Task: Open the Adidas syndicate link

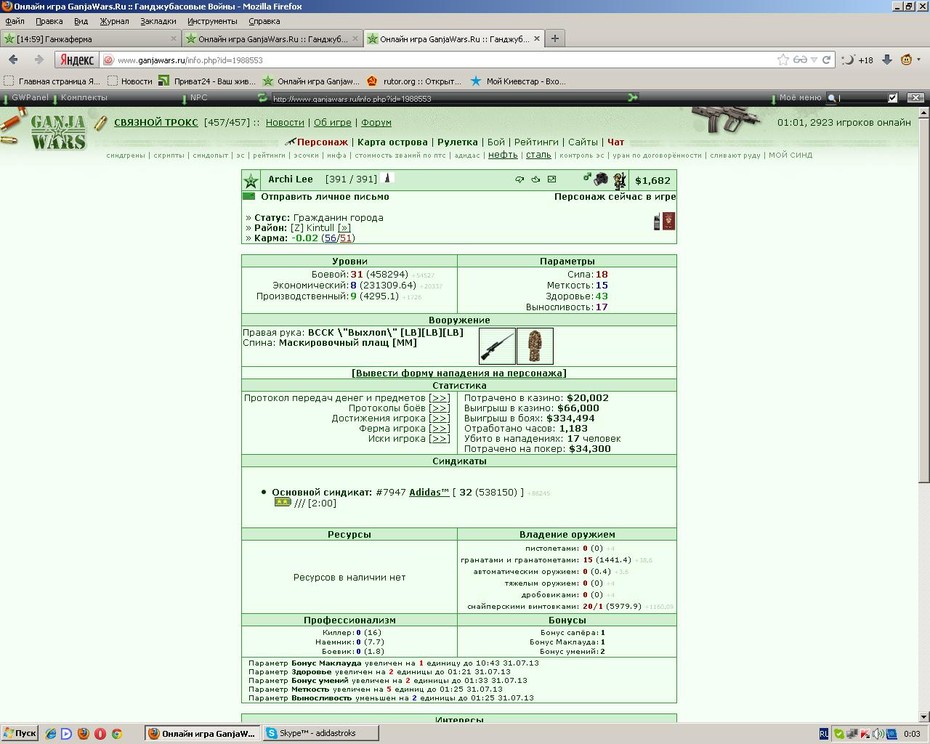Action: [x=429, y=492]
